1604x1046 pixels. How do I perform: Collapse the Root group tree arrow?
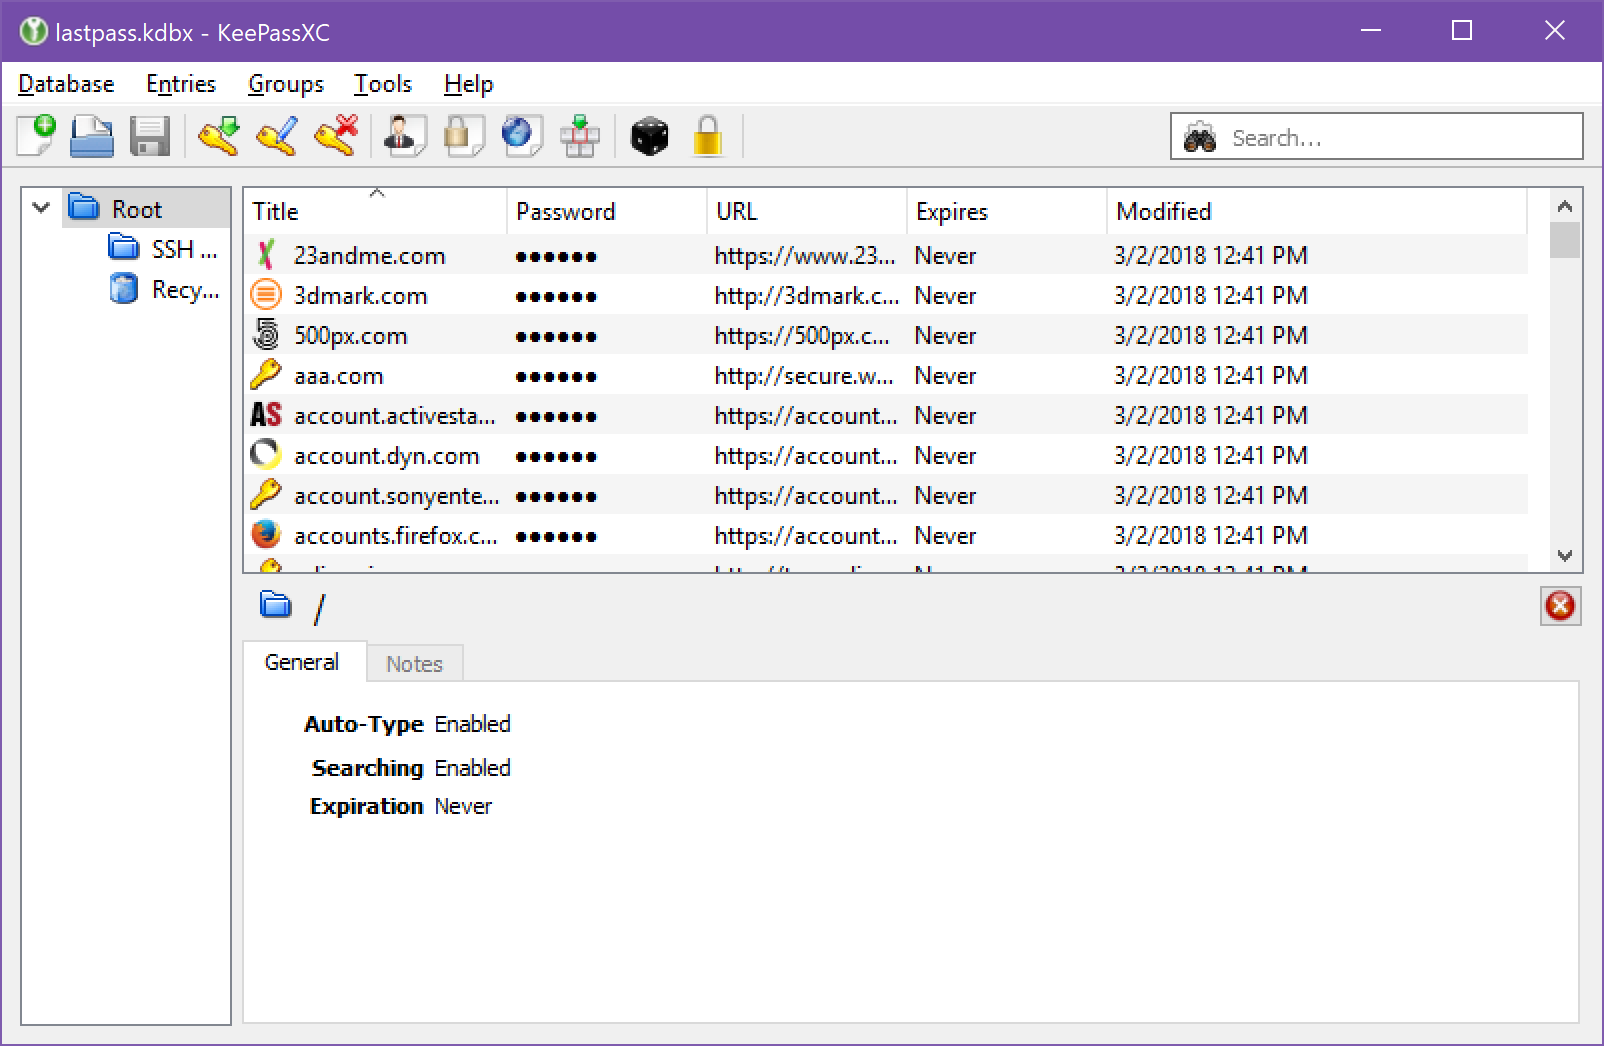pos(41,208)
